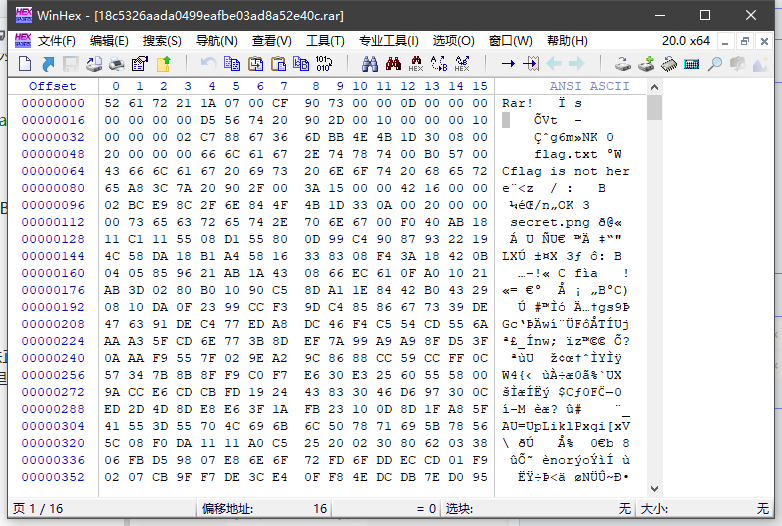Screen dimensions: 782x526
Task: Click the Replace text A-to-B icon
Action: [x=439, y=64]
